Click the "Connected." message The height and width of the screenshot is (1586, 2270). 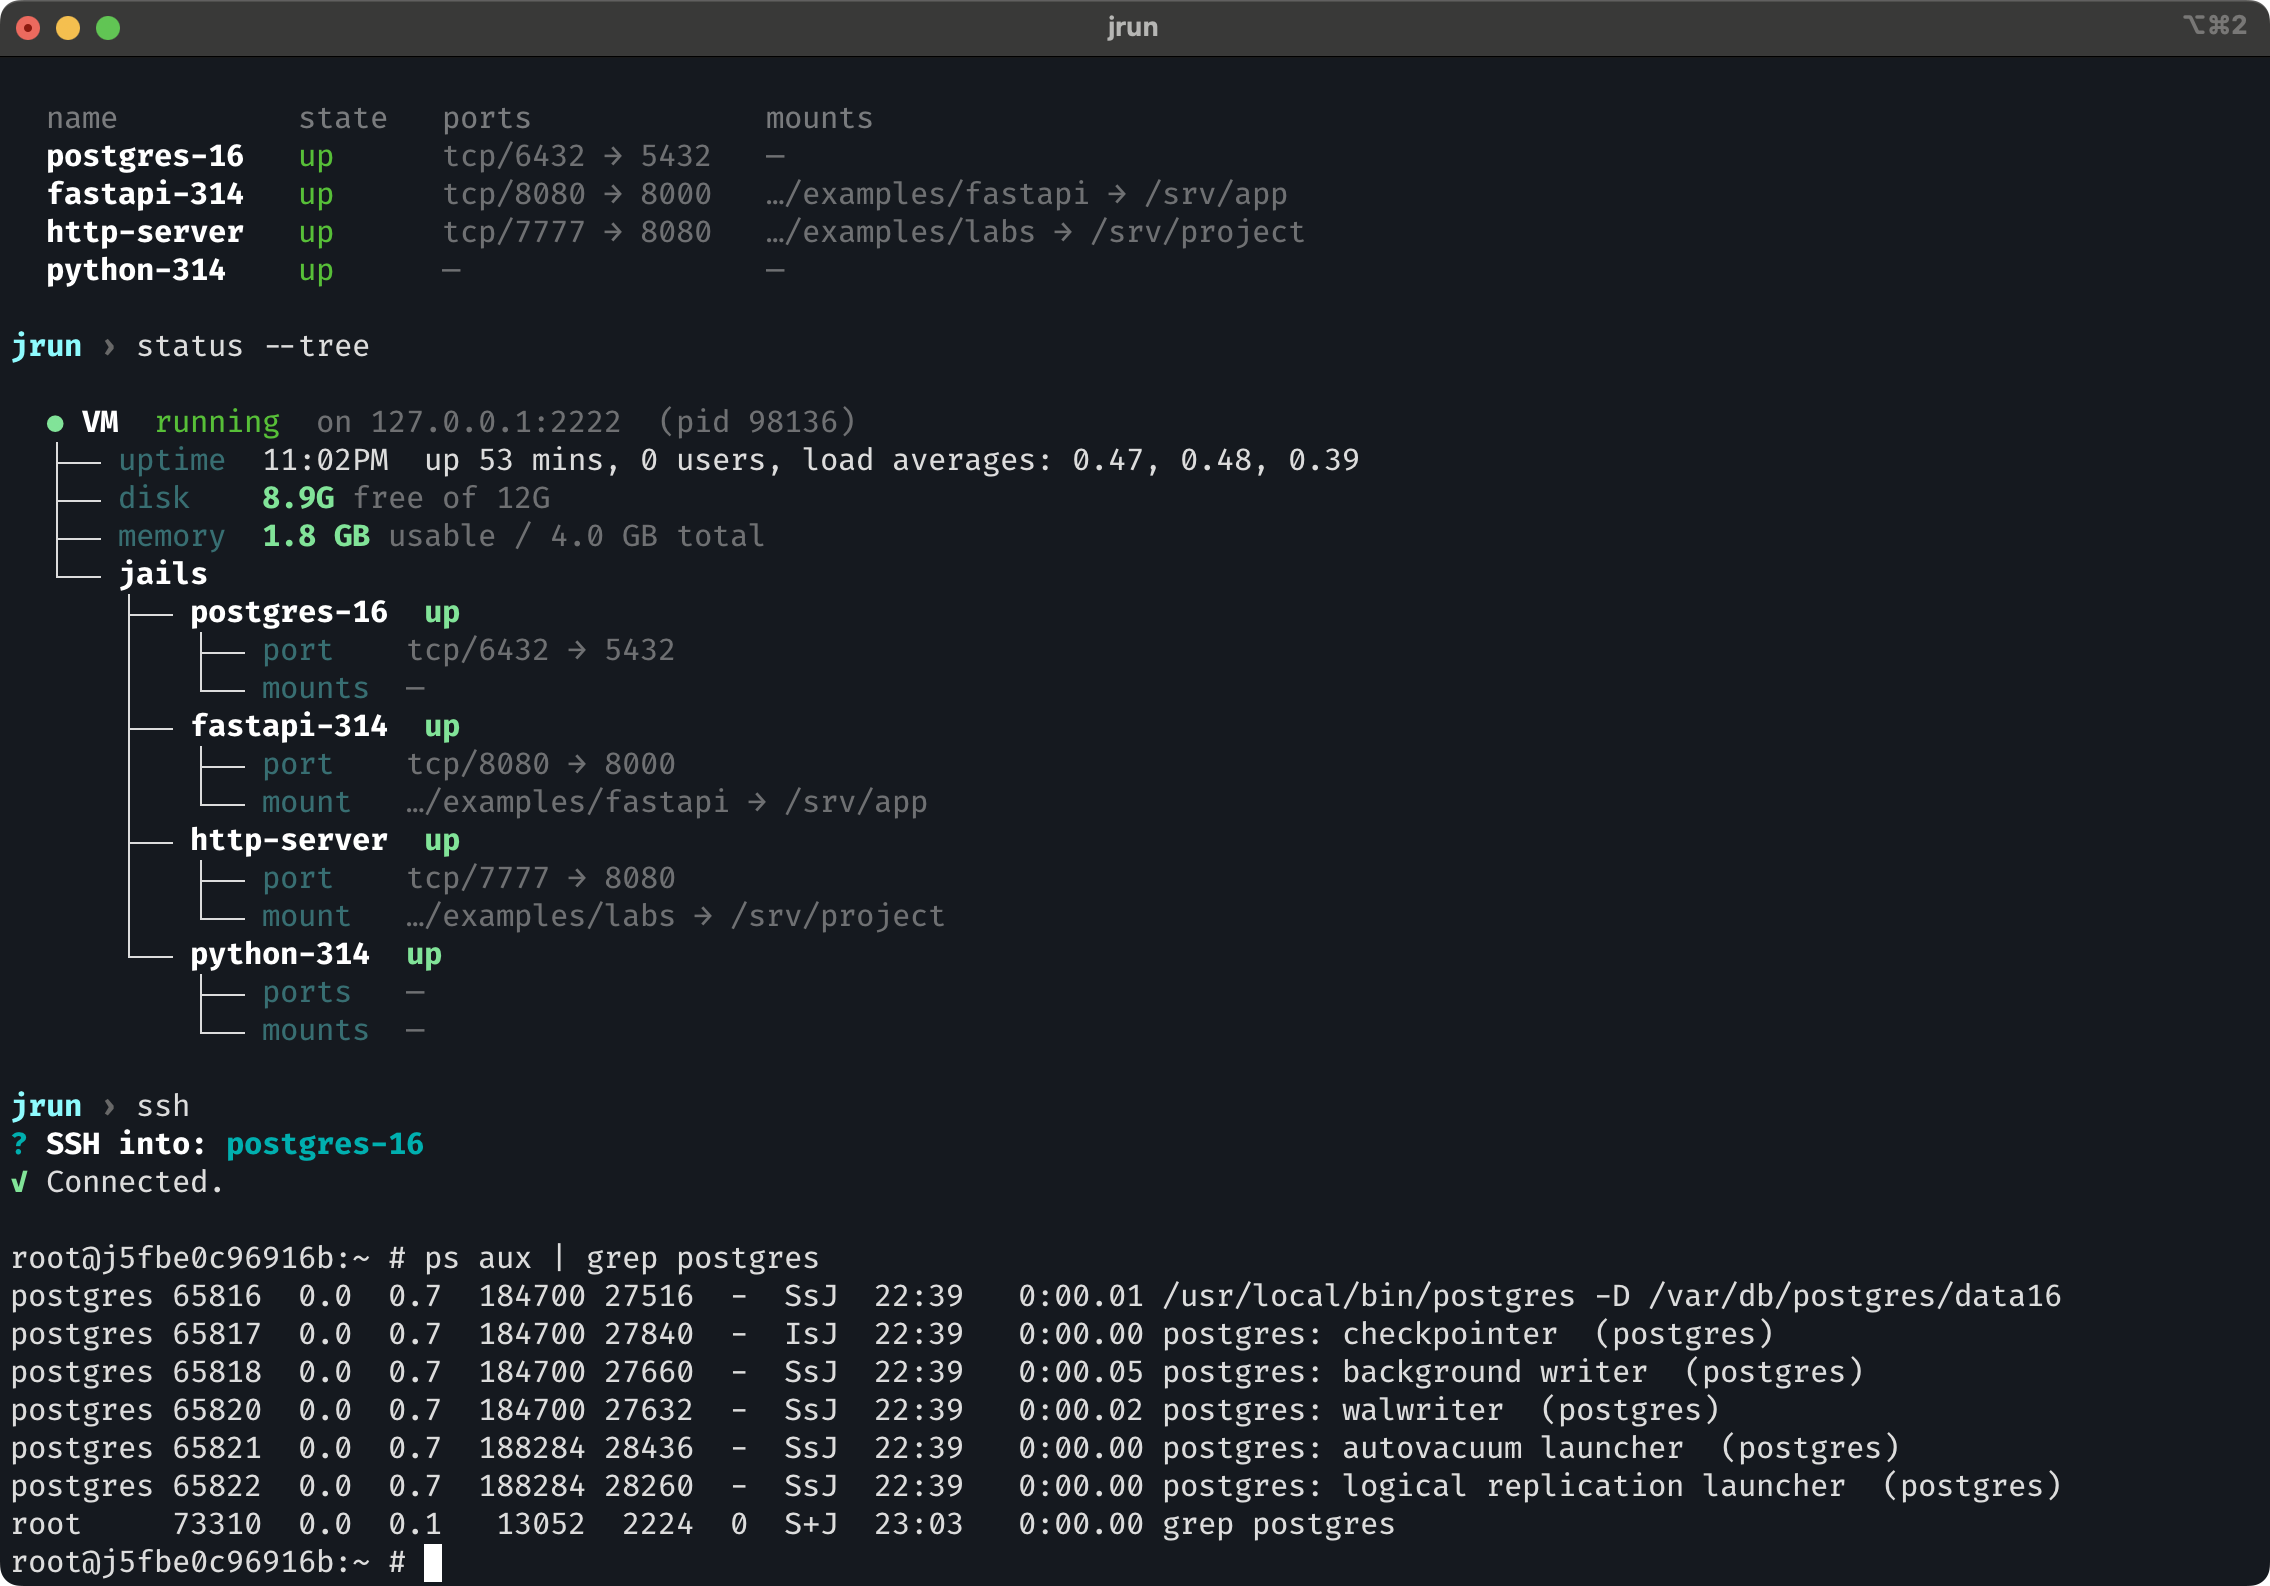[x=136, y=1182]
